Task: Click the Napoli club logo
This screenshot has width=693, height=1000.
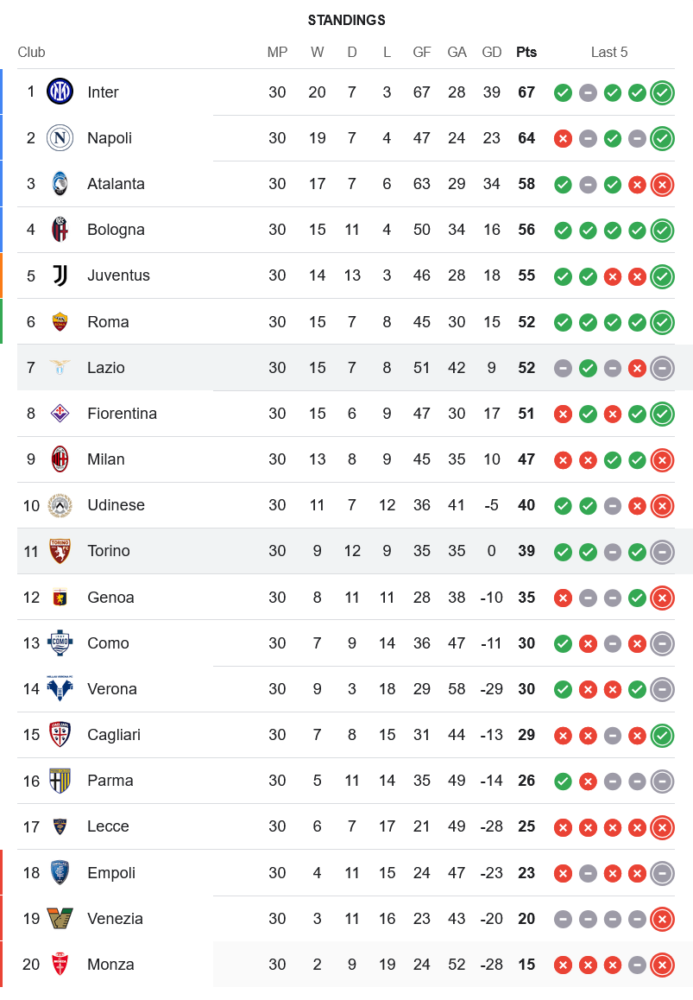Action: 60,138
